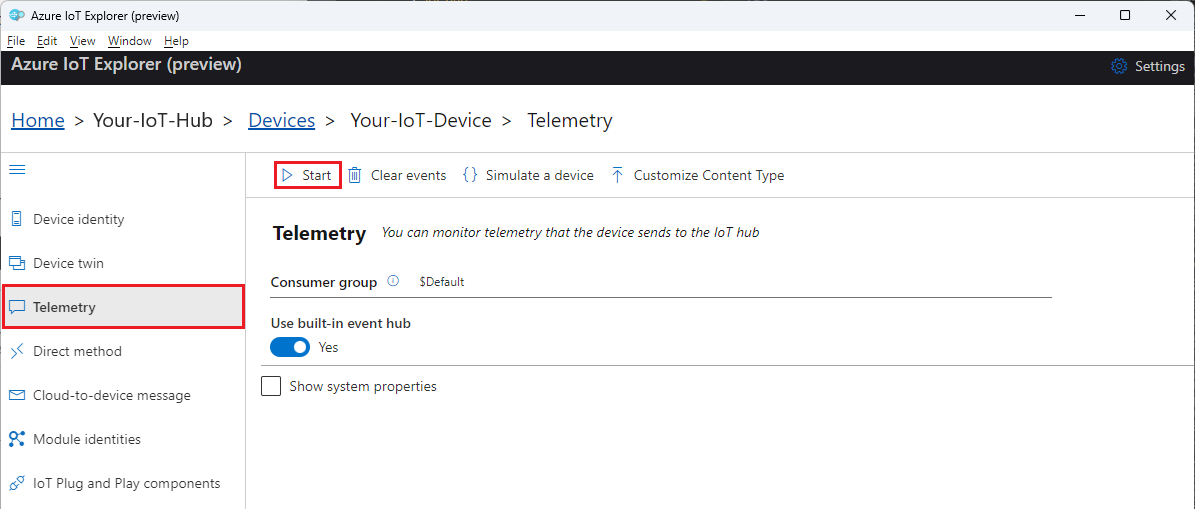Open the Module identities sidebar icon
1195x509 pixels.
(17, 439)
